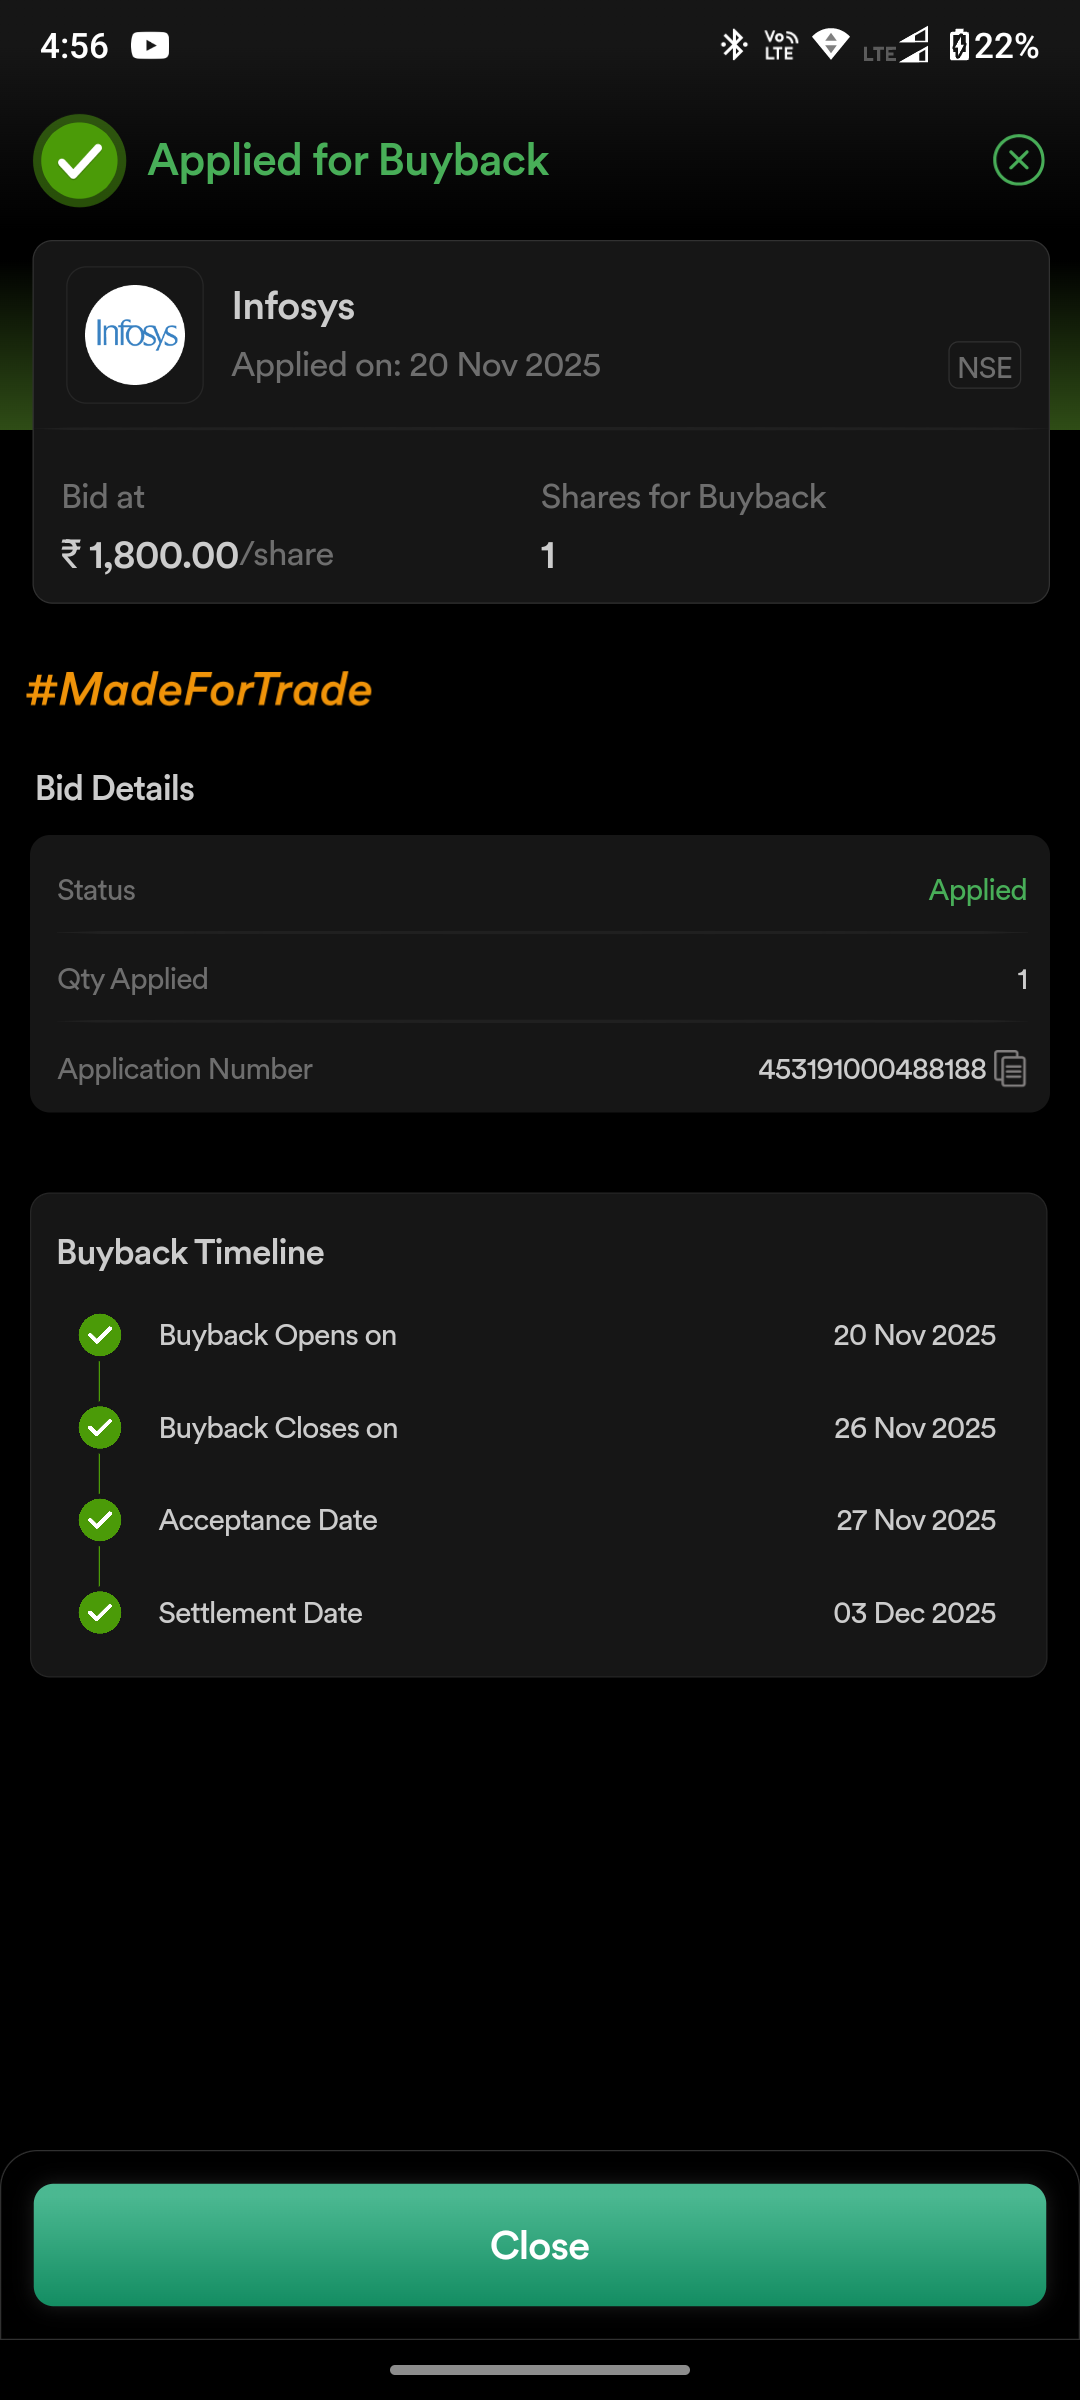Copy the application number icon
The width and height of the screenshot is (1080, 2400).
click(1010, 1068)
